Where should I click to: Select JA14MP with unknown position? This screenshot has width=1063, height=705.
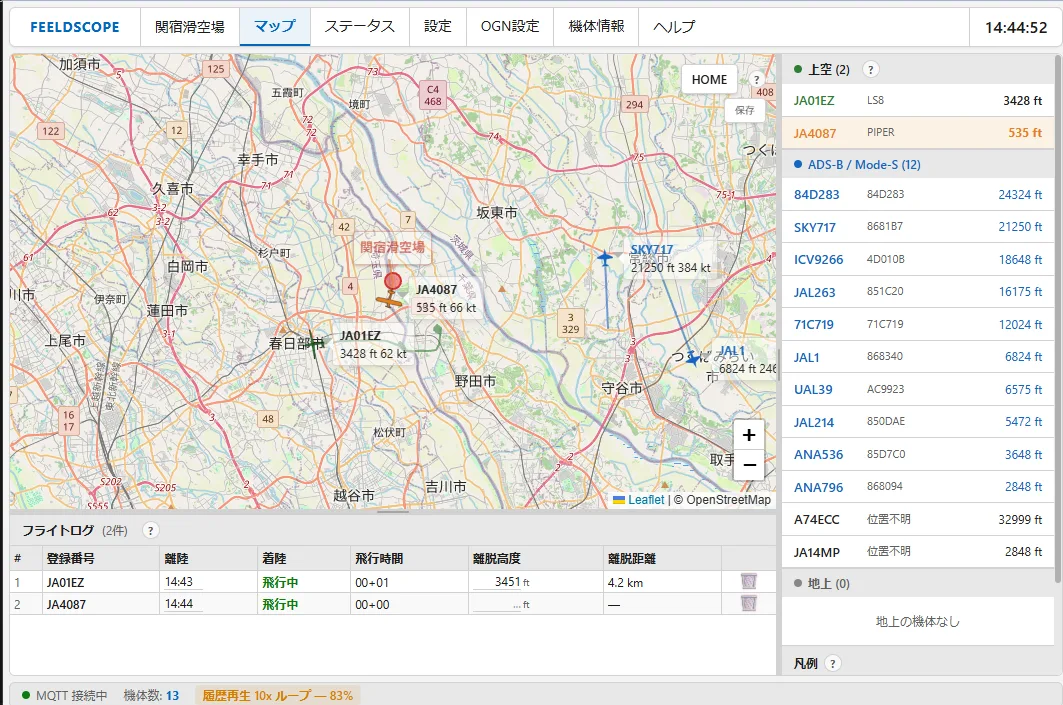coord(918,552)
